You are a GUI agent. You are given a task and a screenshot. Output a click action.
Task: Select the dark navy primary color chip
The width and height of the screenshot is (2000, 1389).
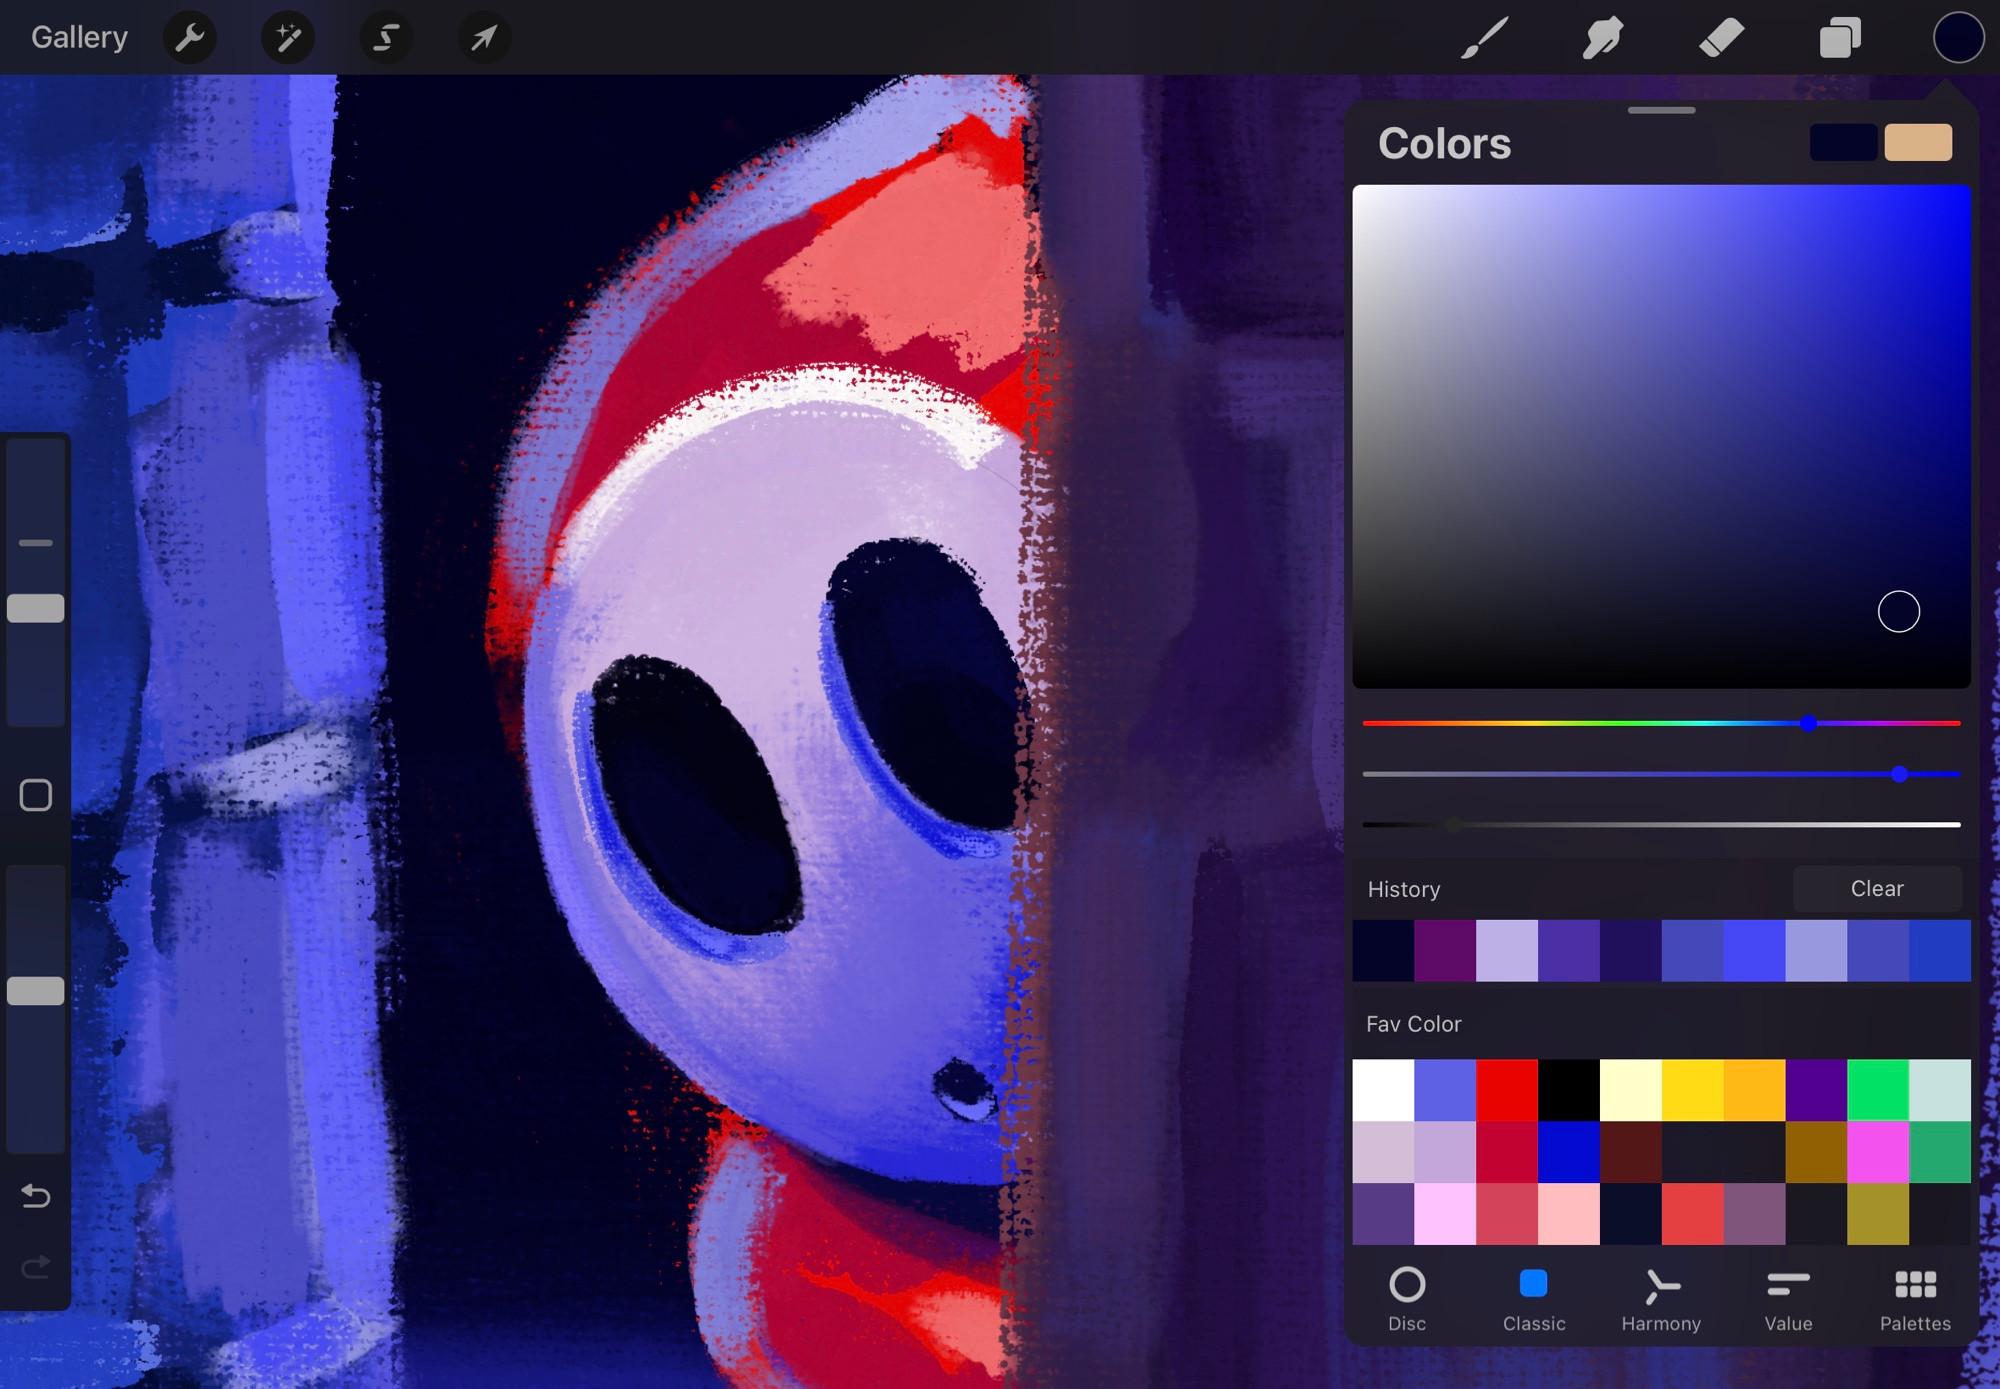click(x=1843, y=143)
